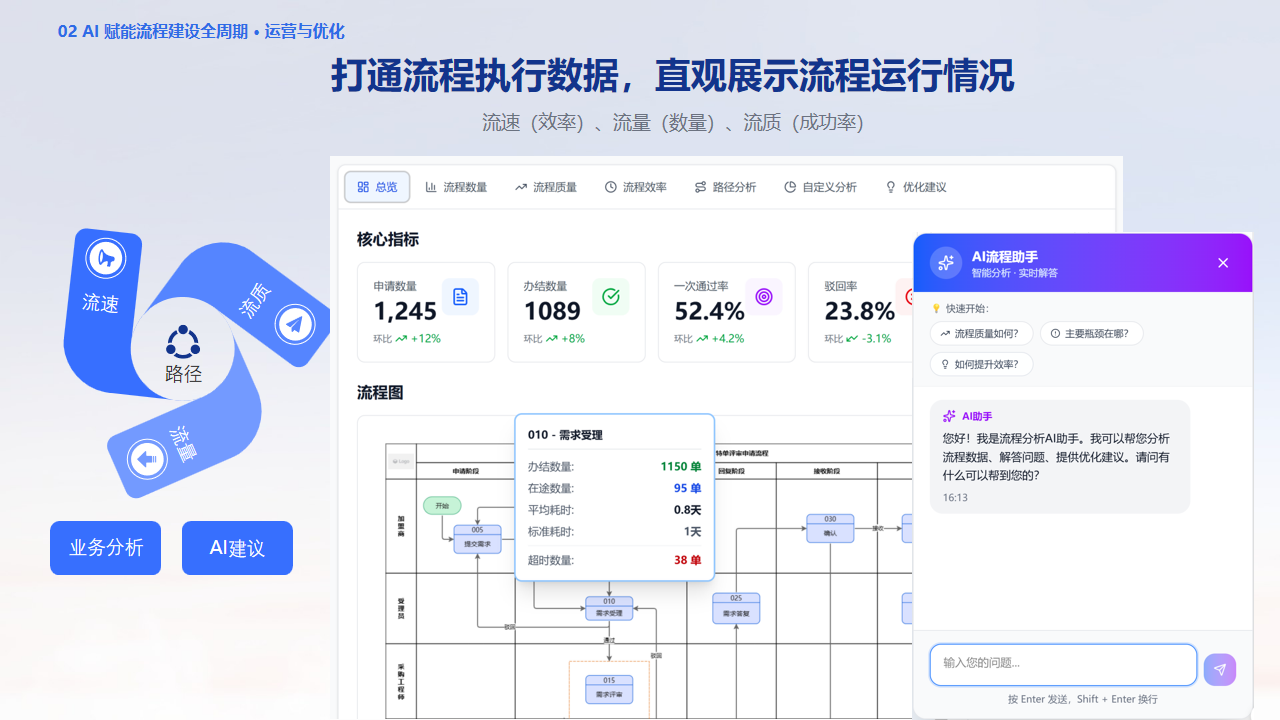Send the message with the paper plane button
Image resolution: width=1280 pixels, height=720 pixels.
(1220, 670)
